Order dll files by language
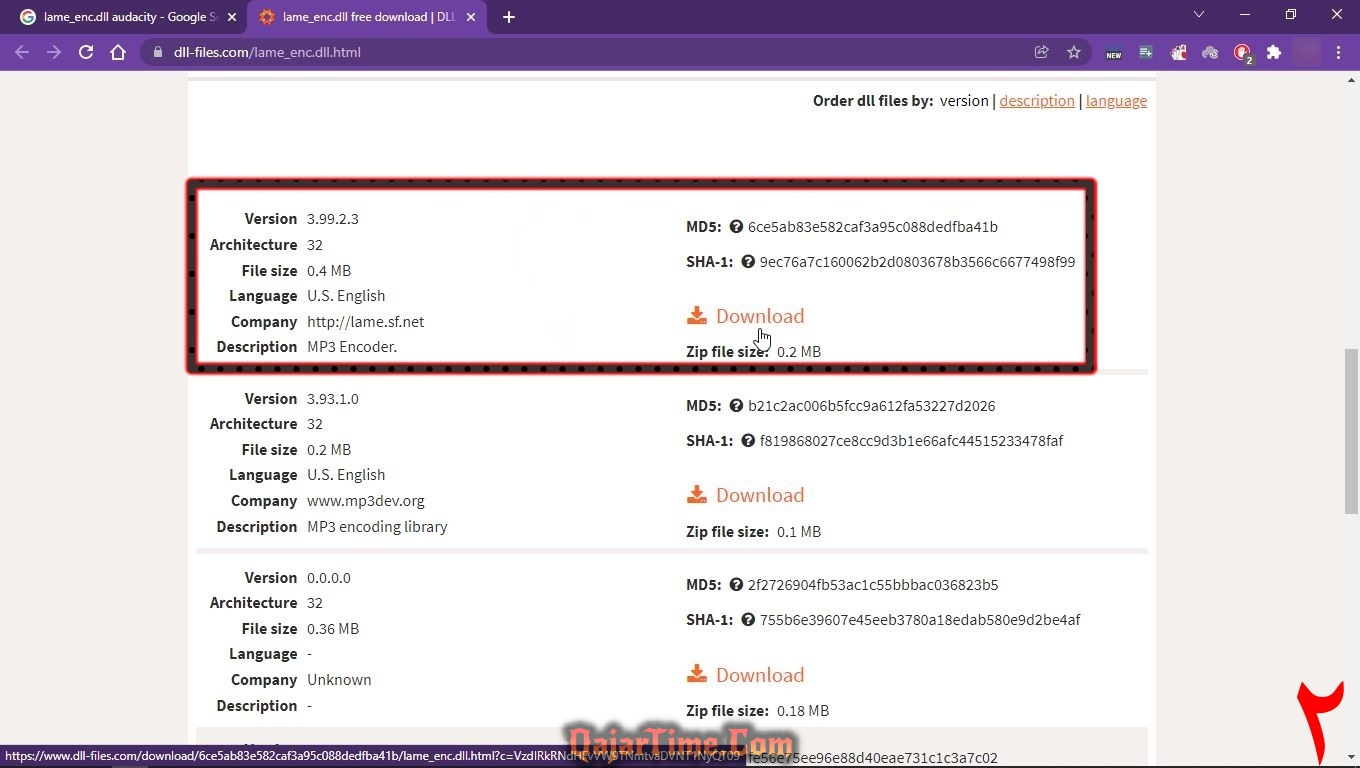Screen dimensions: 1360x768 tap(1116, 101)
